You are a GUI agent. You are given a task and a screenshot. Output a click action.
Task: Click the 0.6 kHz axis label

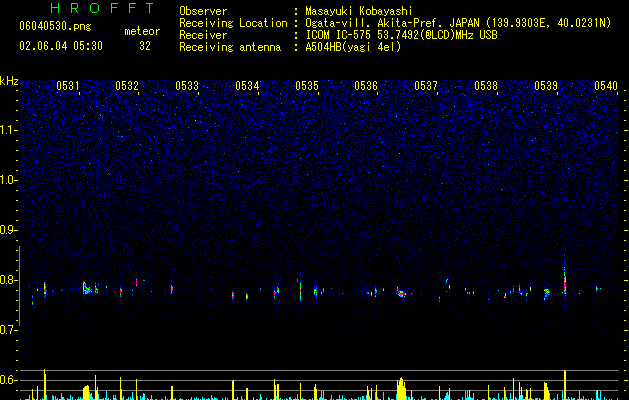[x=9, y=380]
